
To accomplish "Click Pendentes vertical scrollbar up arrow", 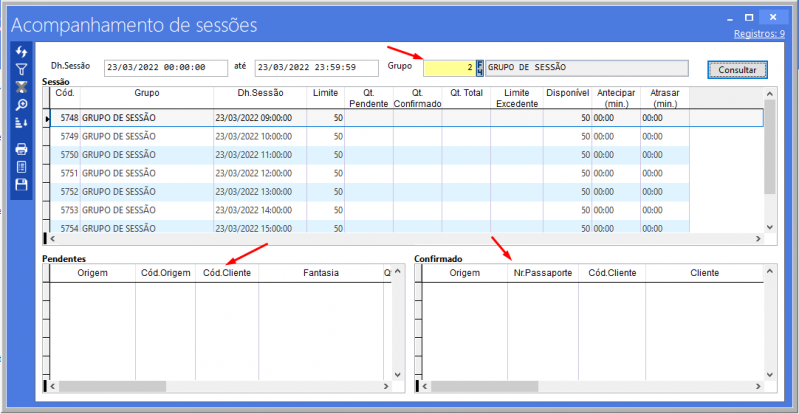I will pyautogui.click(x=398, y=271).
